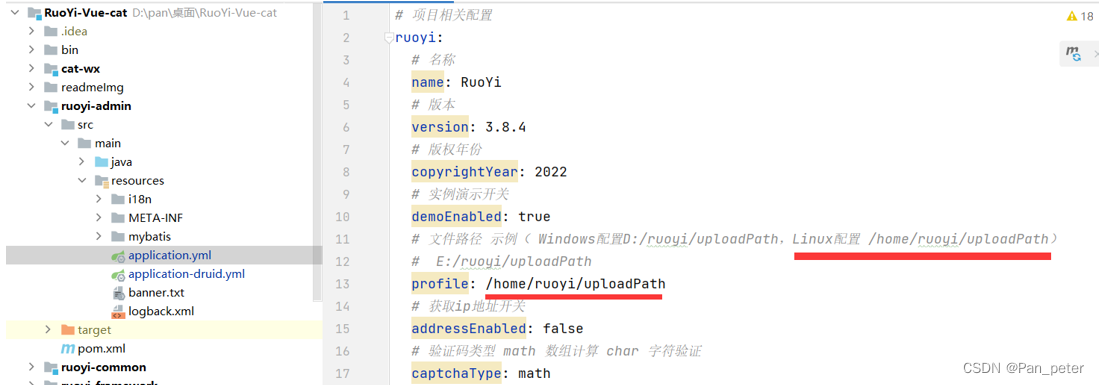Click the resources root folder icon

[101, 180]
